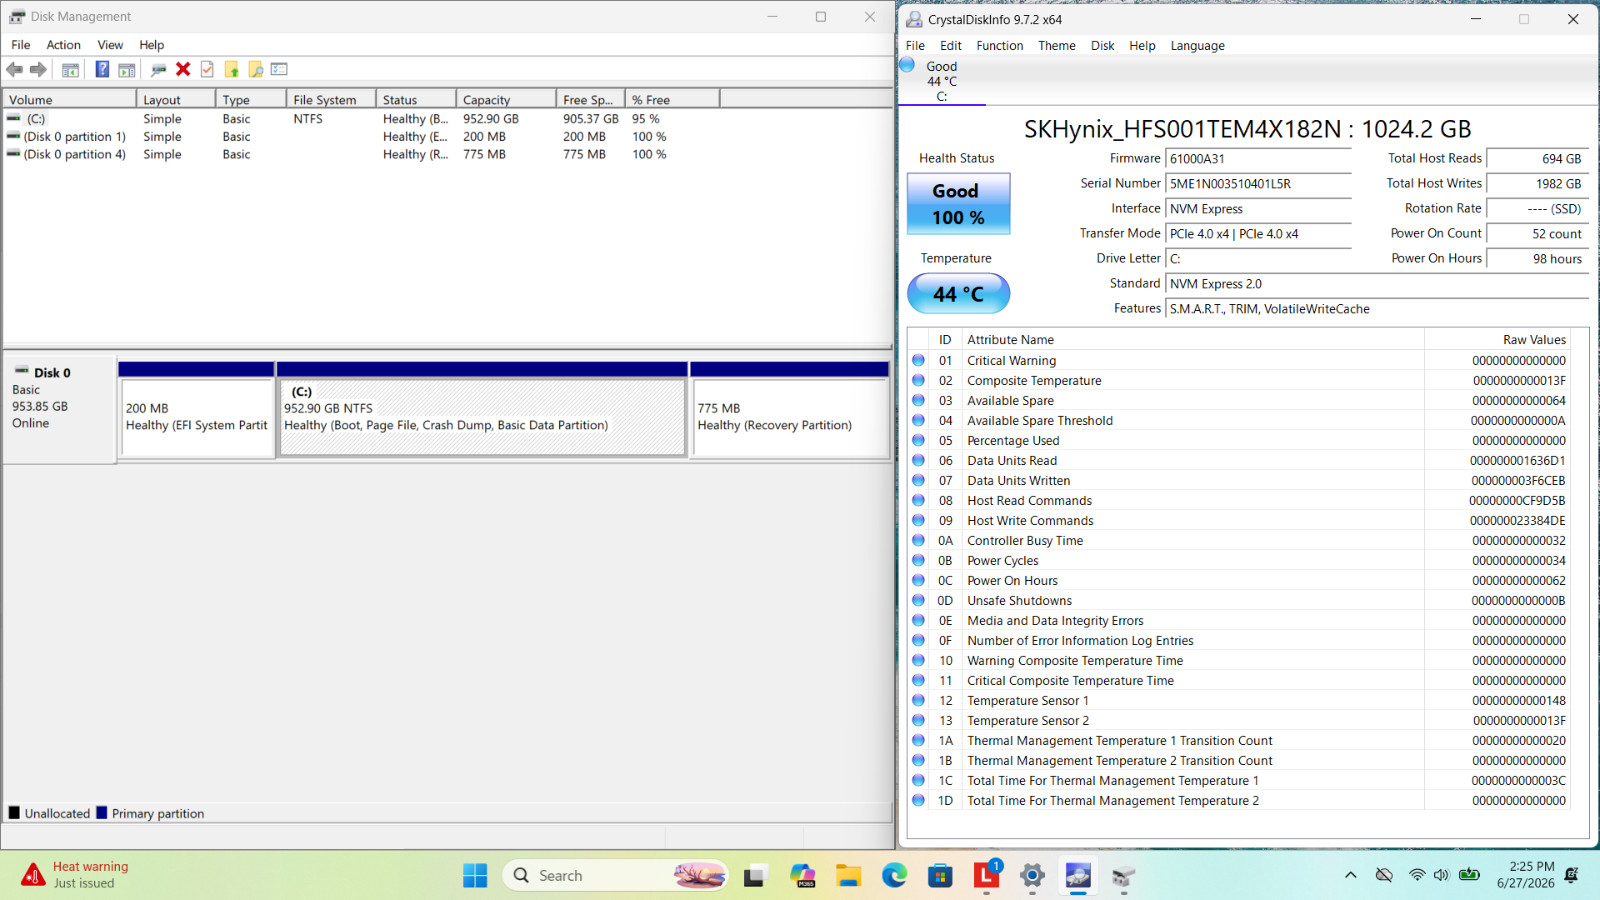
Task: Sort by the Capacity column header
Action: pos(506,99)
